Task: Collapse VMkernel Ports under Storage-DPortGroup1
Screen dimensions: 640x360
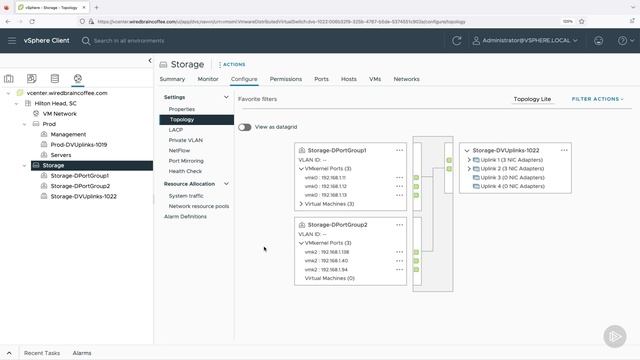Action: pyautogui.click(x=301, y=169)
